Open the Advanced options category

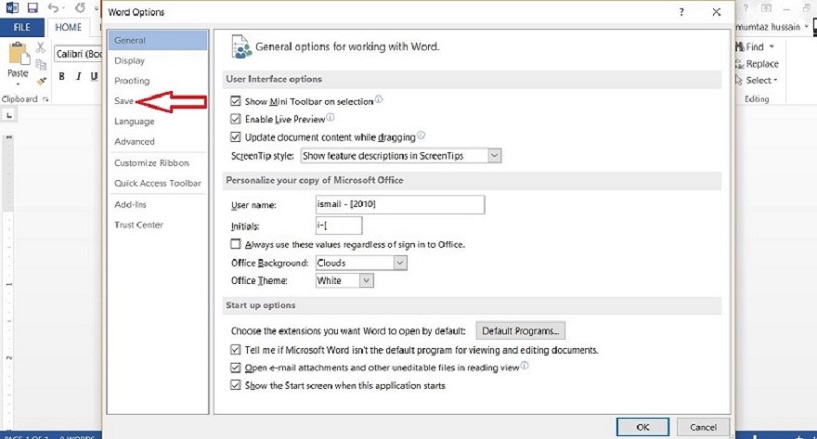coord(134,142)
